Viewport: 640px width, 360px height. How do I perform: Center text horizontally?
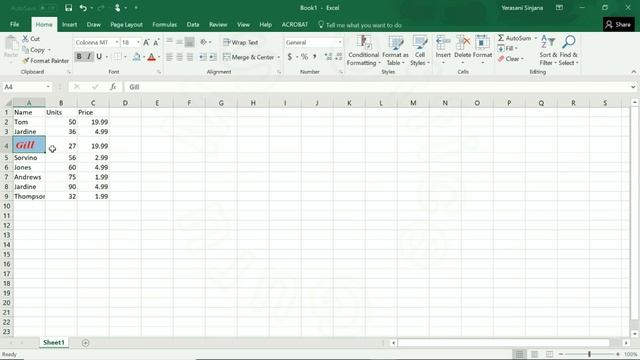(x=180, y=57)
